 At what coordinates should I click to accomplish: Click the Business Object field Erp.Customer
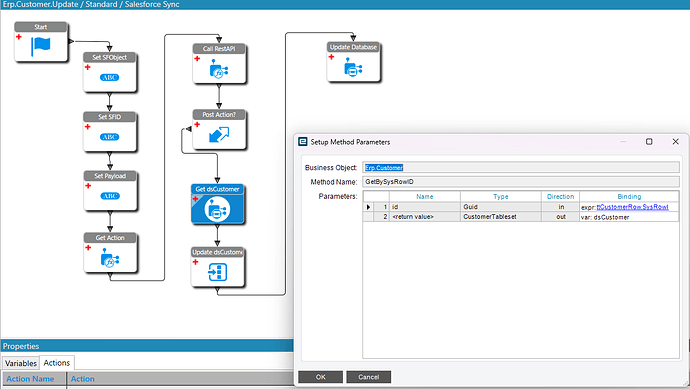[x=521, y=168]
